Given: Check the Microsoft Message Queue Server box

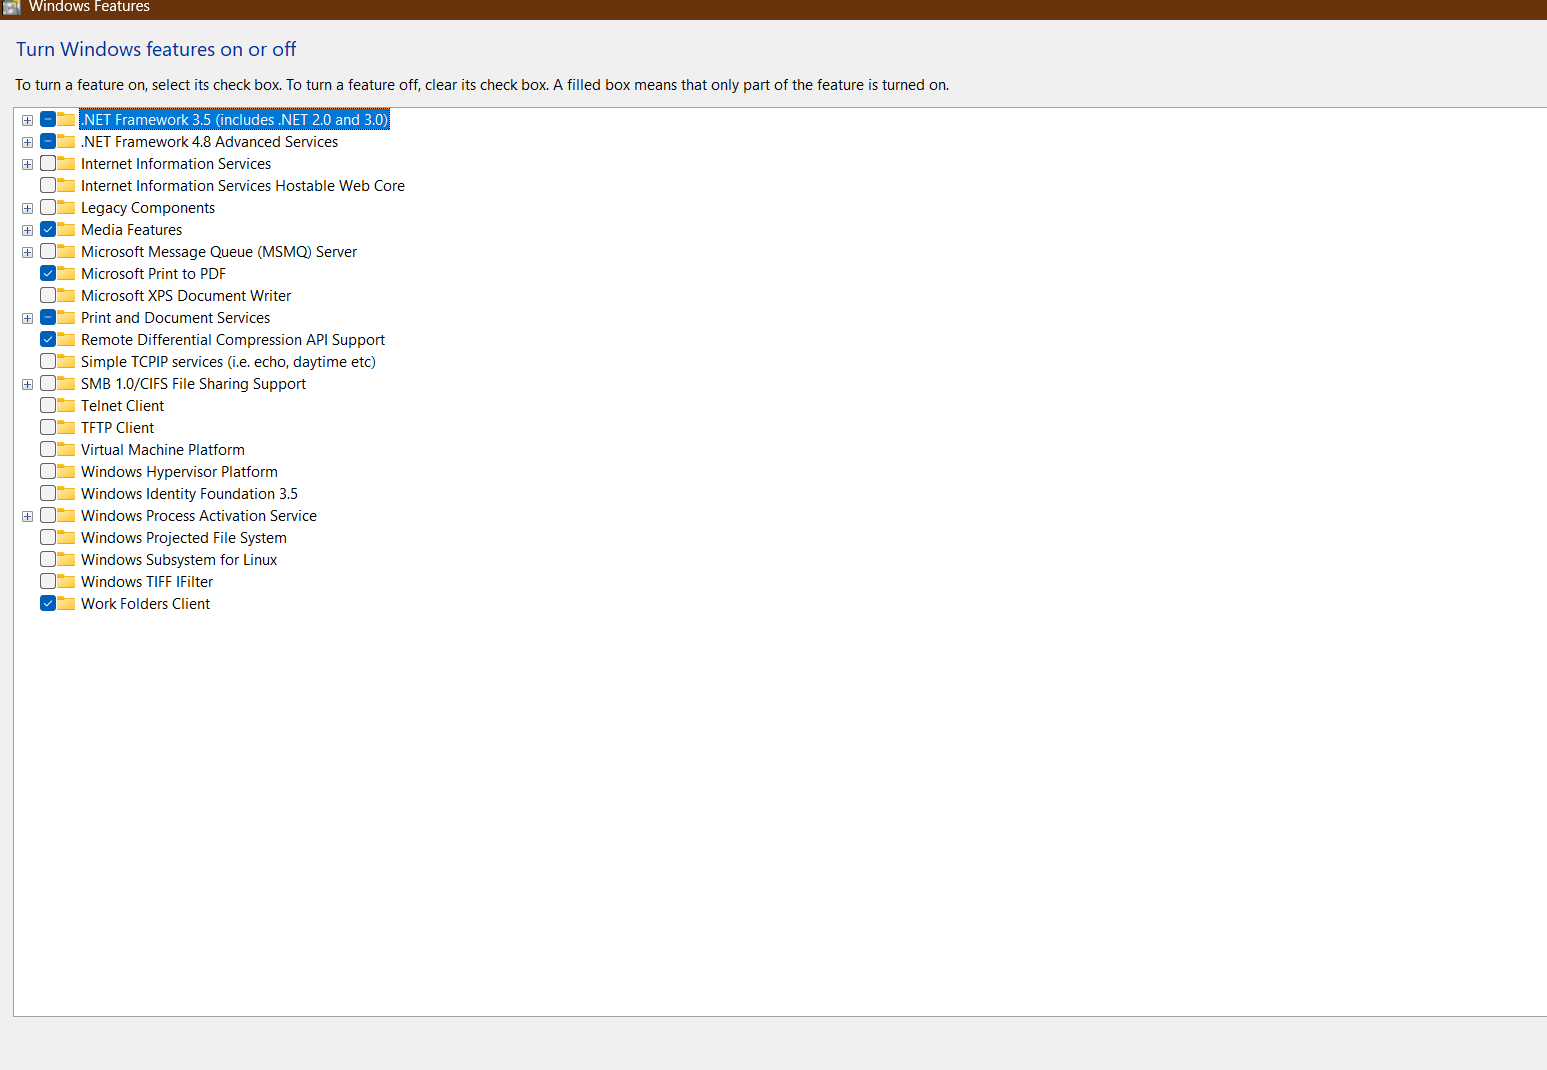Looking at the screenshot, I should pyautogui.click(x=48, y=251).
